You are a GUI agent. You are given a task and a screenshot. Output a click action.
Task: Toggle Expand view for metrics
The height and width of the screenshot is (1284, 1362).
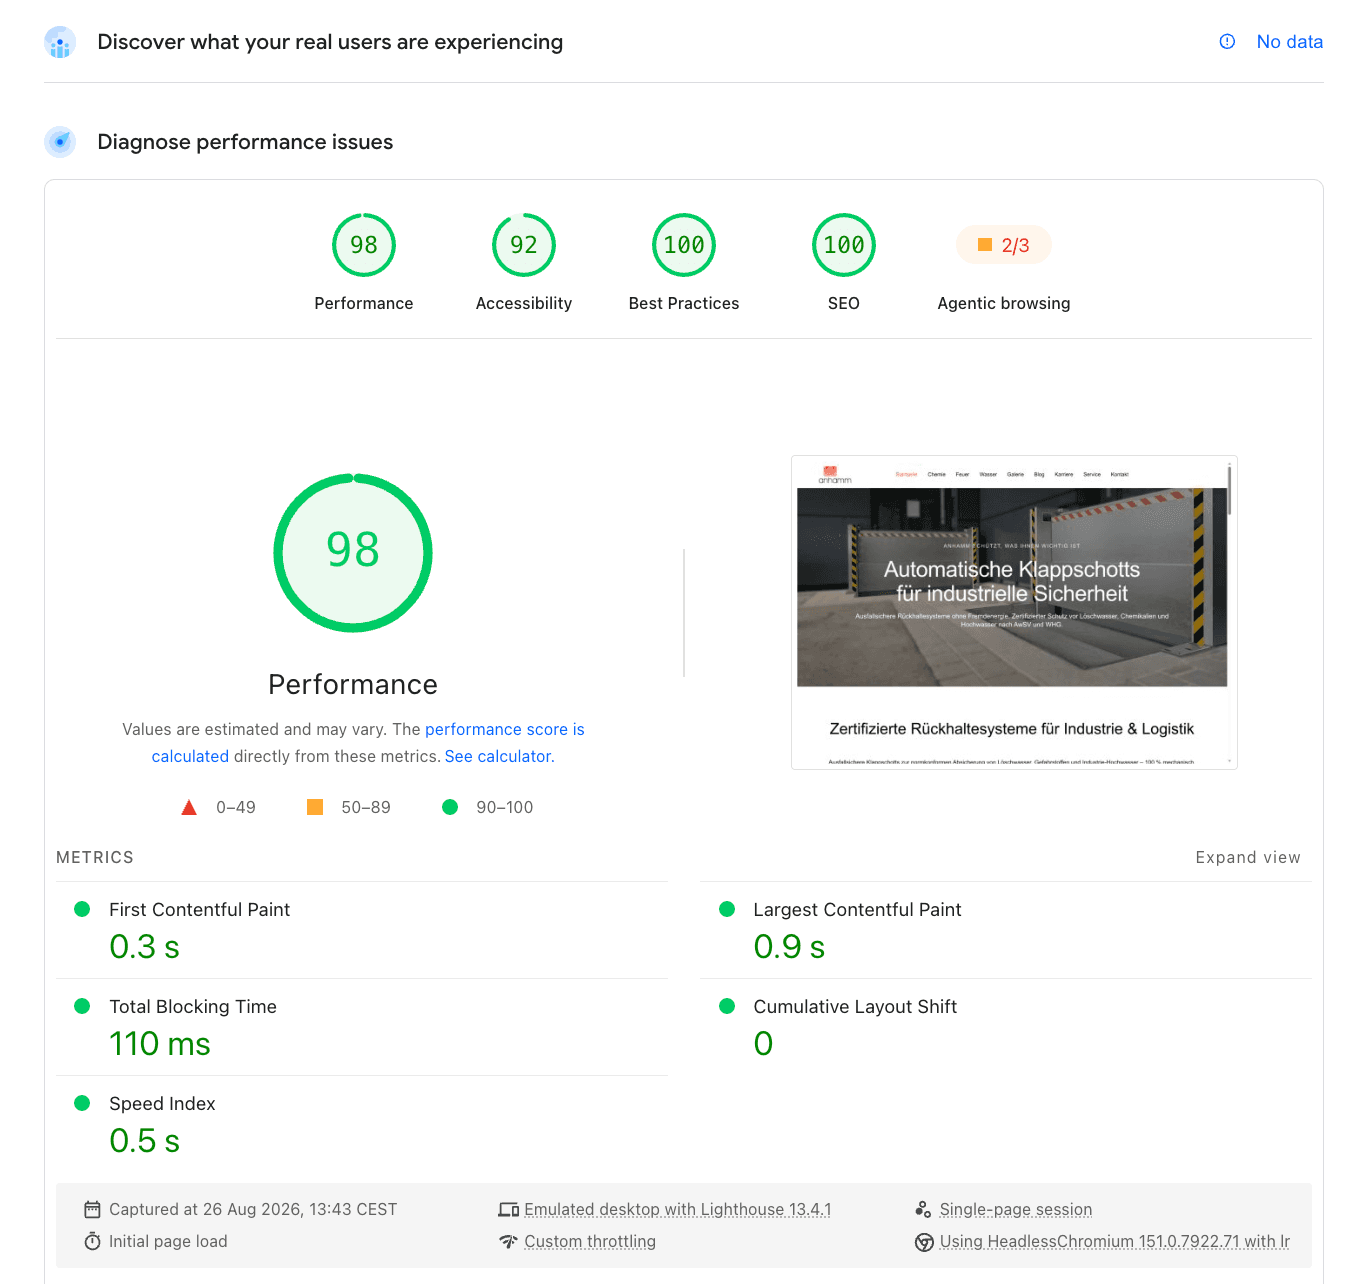pyautogui.click(x=1248, y=857)
